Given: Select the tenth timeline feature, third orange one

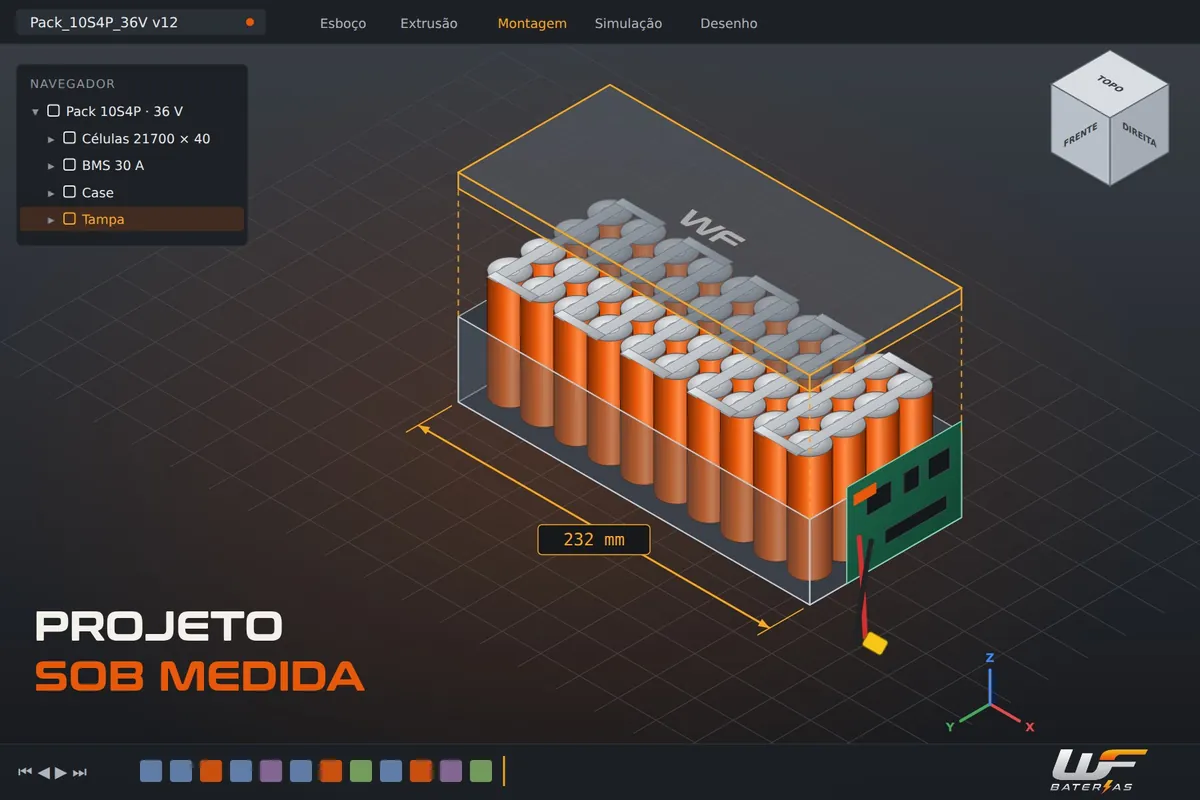Looking at the screenshot, I should [x=421, y=771].
